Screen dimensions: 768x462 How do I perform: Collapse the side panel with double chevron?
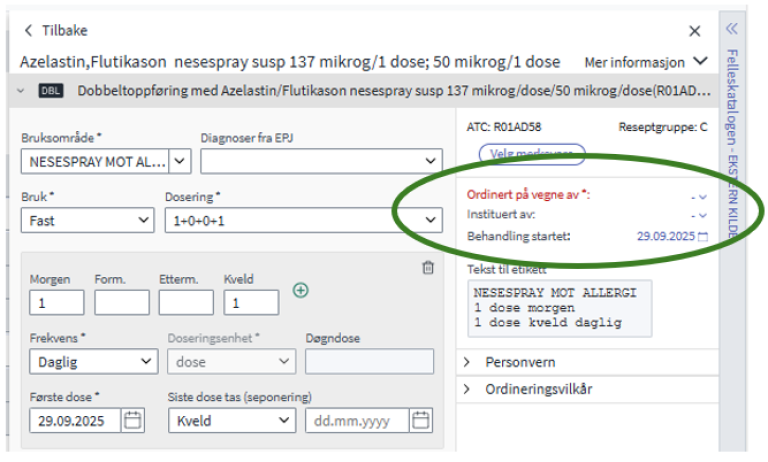pos(731,29)
